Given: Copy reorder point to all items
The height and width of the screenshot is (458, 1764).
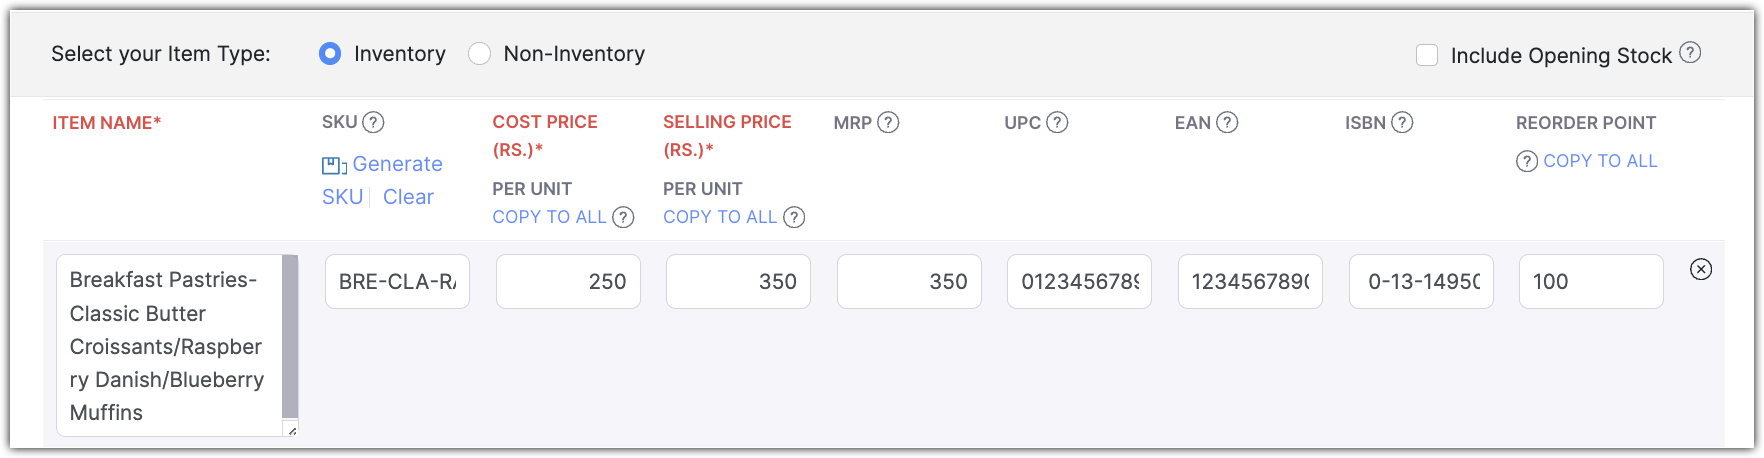Looking at the screenshot, I should tap(1600, 161).
